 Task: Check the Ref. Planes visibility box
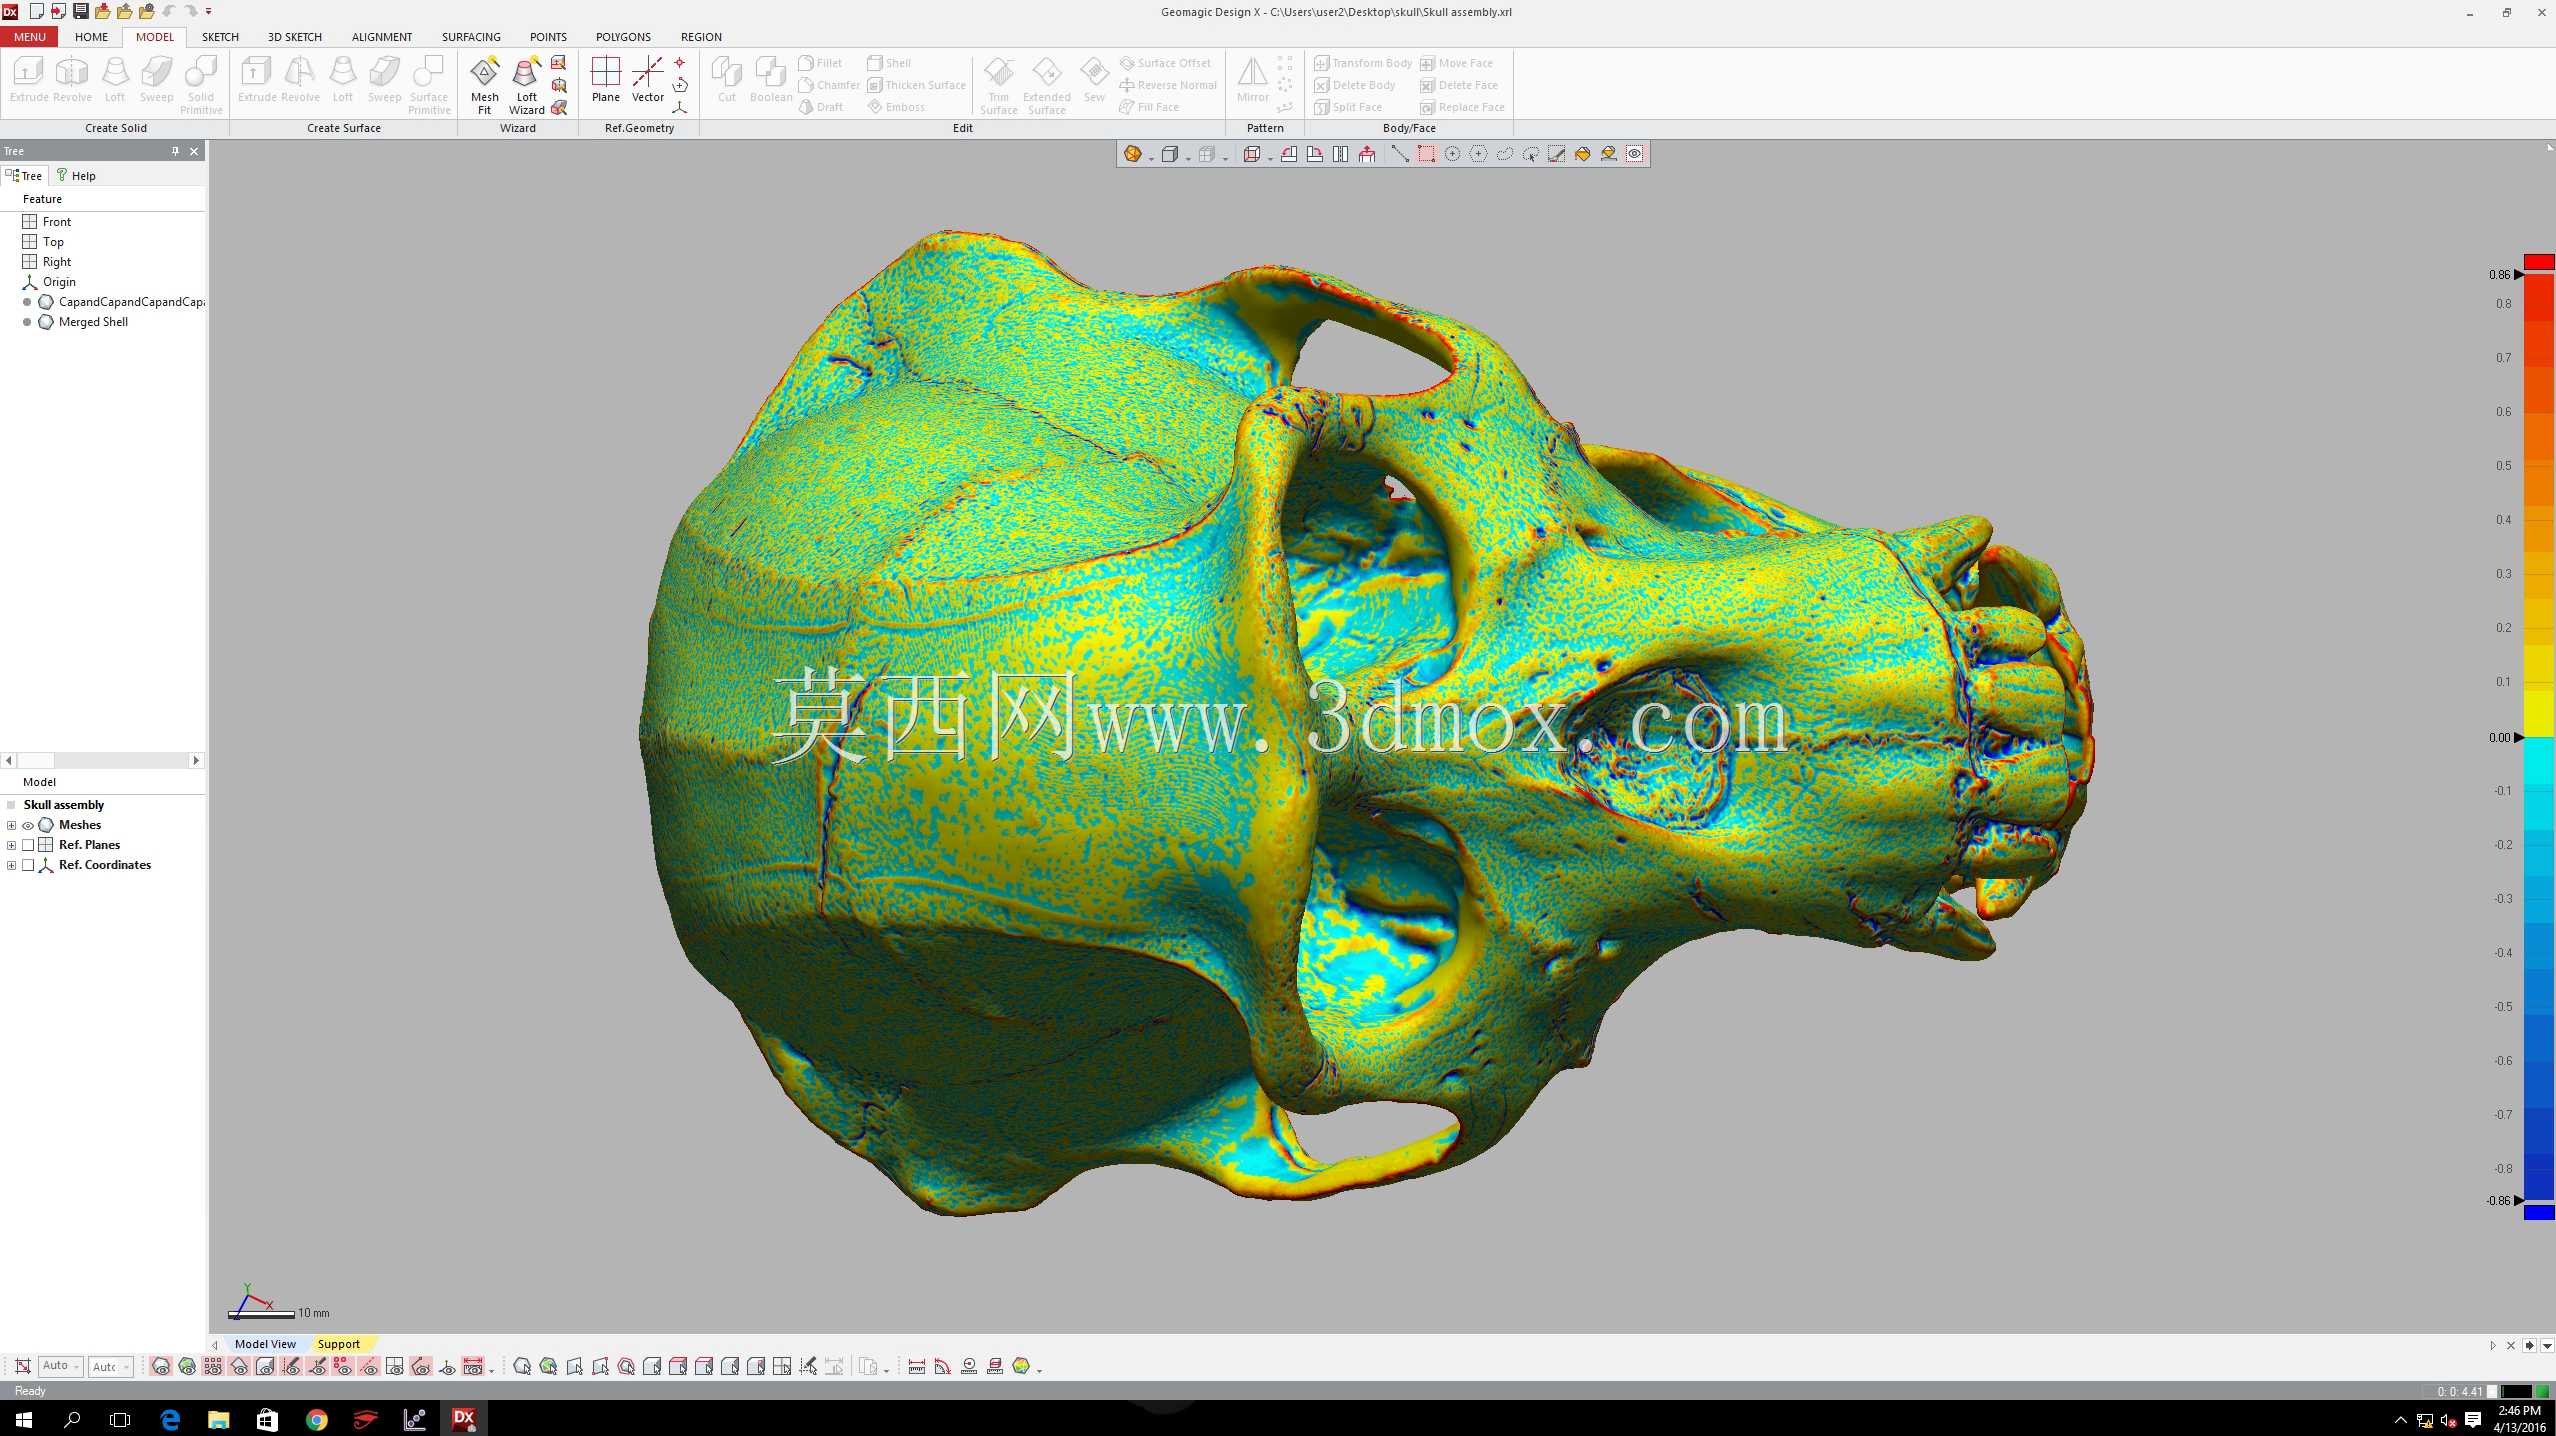[x=28, y=845]
